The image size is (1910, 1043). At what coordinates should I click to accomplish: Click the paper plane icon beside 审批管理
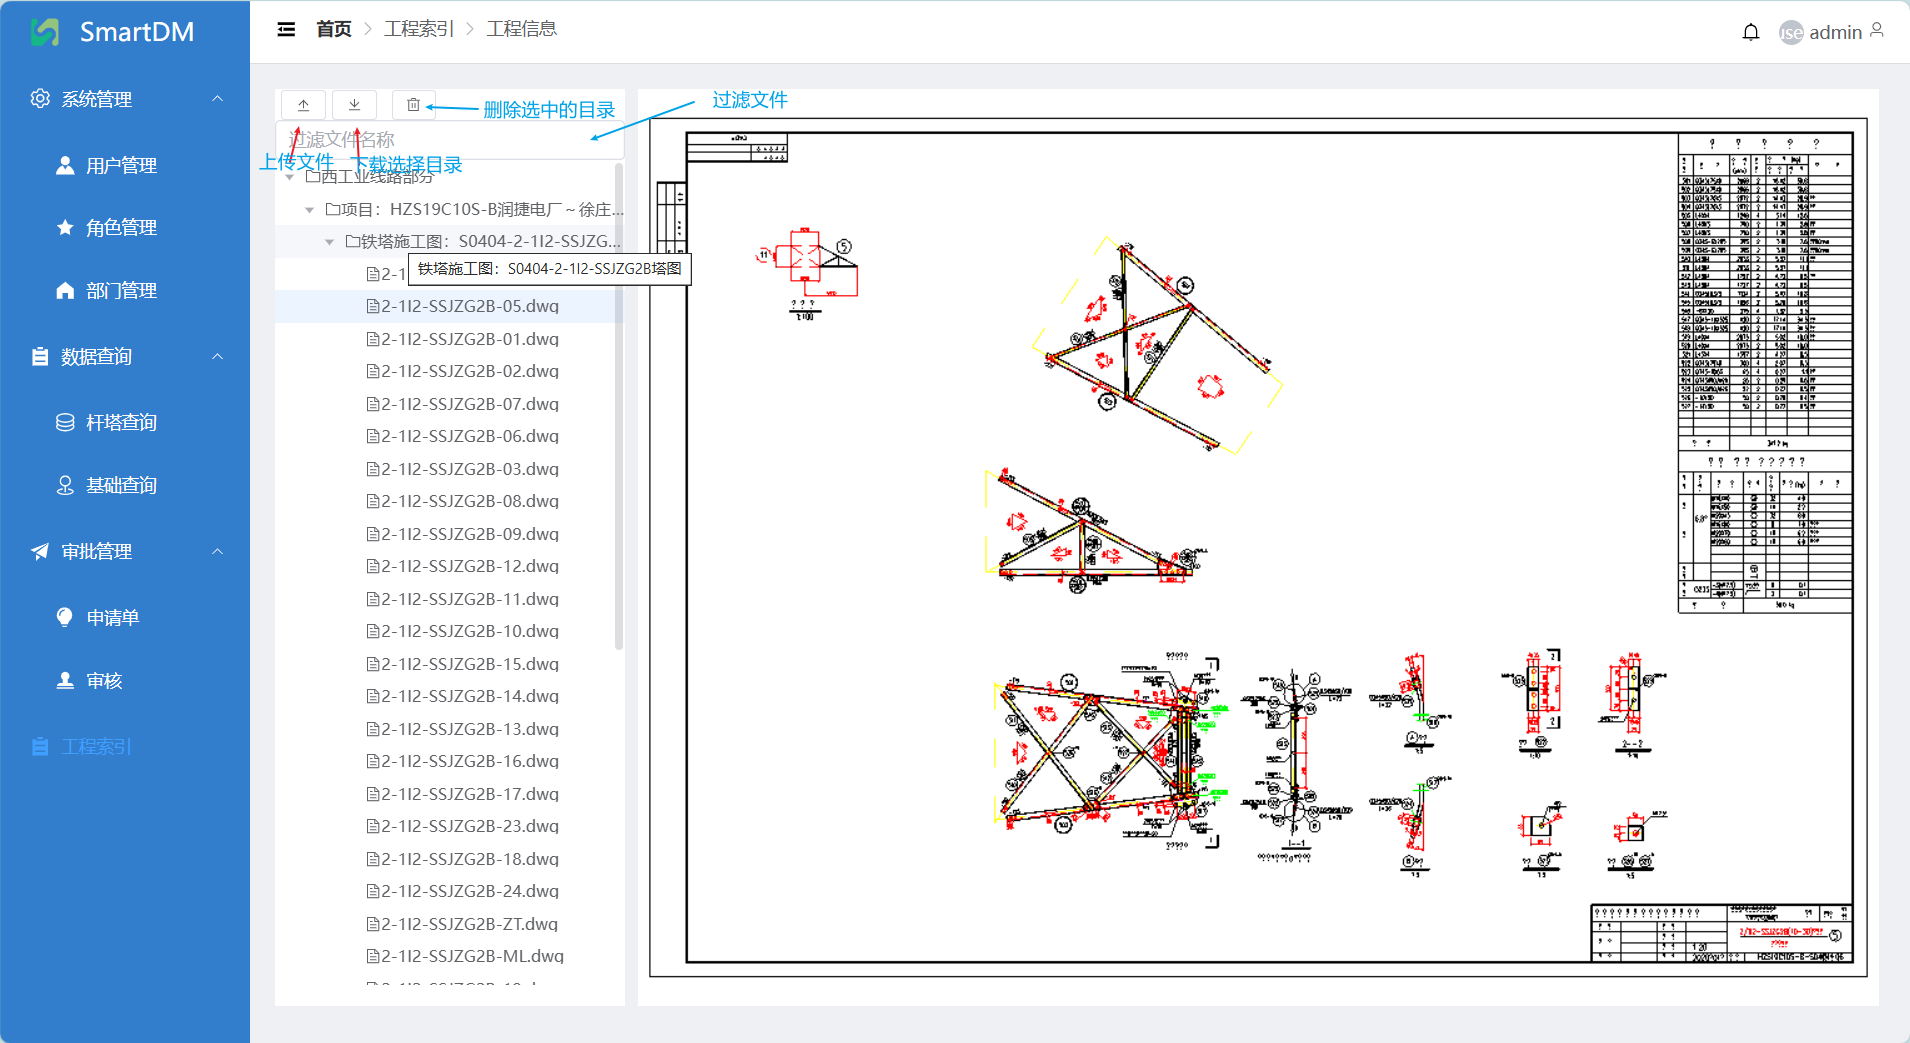40,551
